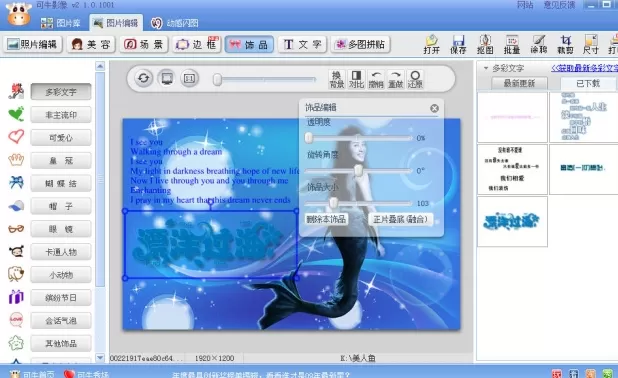Image resolution: width=618 pixels, height=378 pixels.
Task: Select the 小动物 category button
Action: click(x=61, y=275)
